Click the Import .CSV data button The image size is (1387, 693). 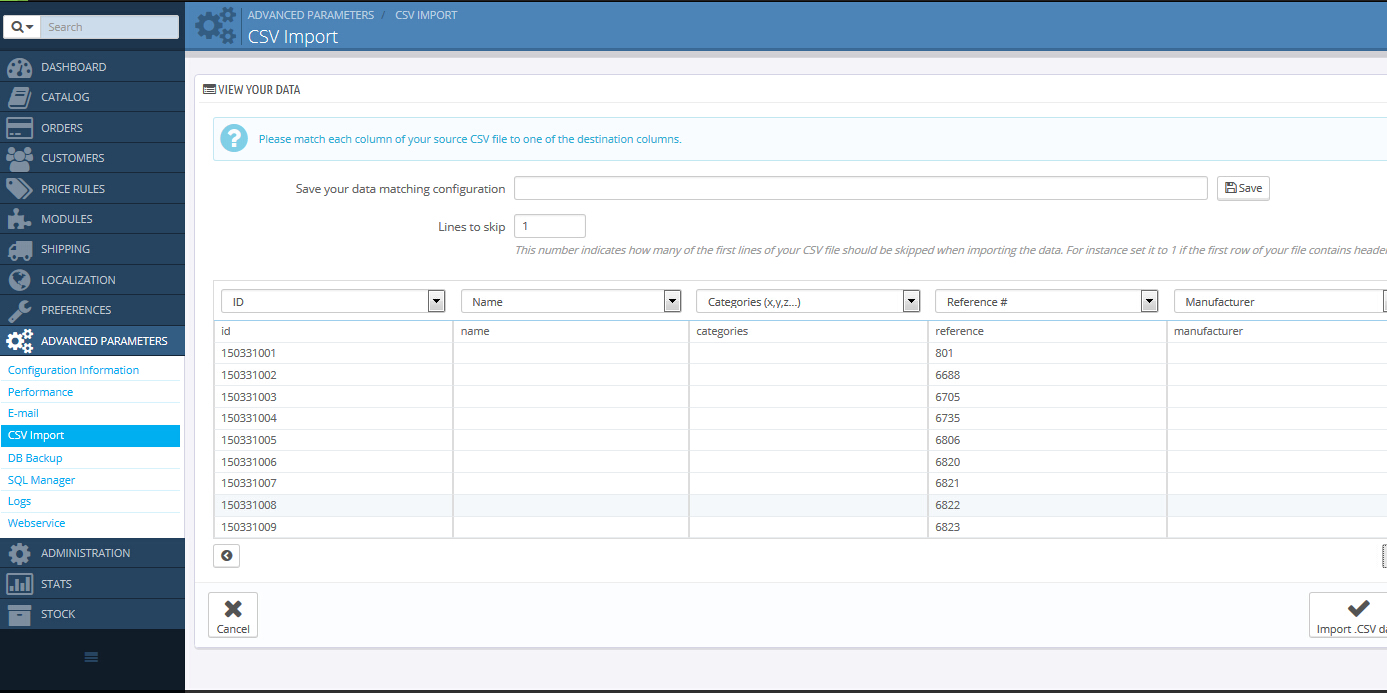point(1348,615)
